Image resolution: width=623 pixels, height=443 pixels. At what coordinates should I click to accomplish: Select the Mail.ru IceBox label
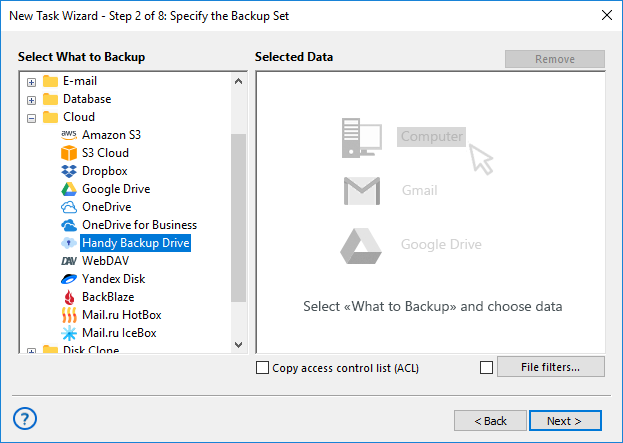119,333
